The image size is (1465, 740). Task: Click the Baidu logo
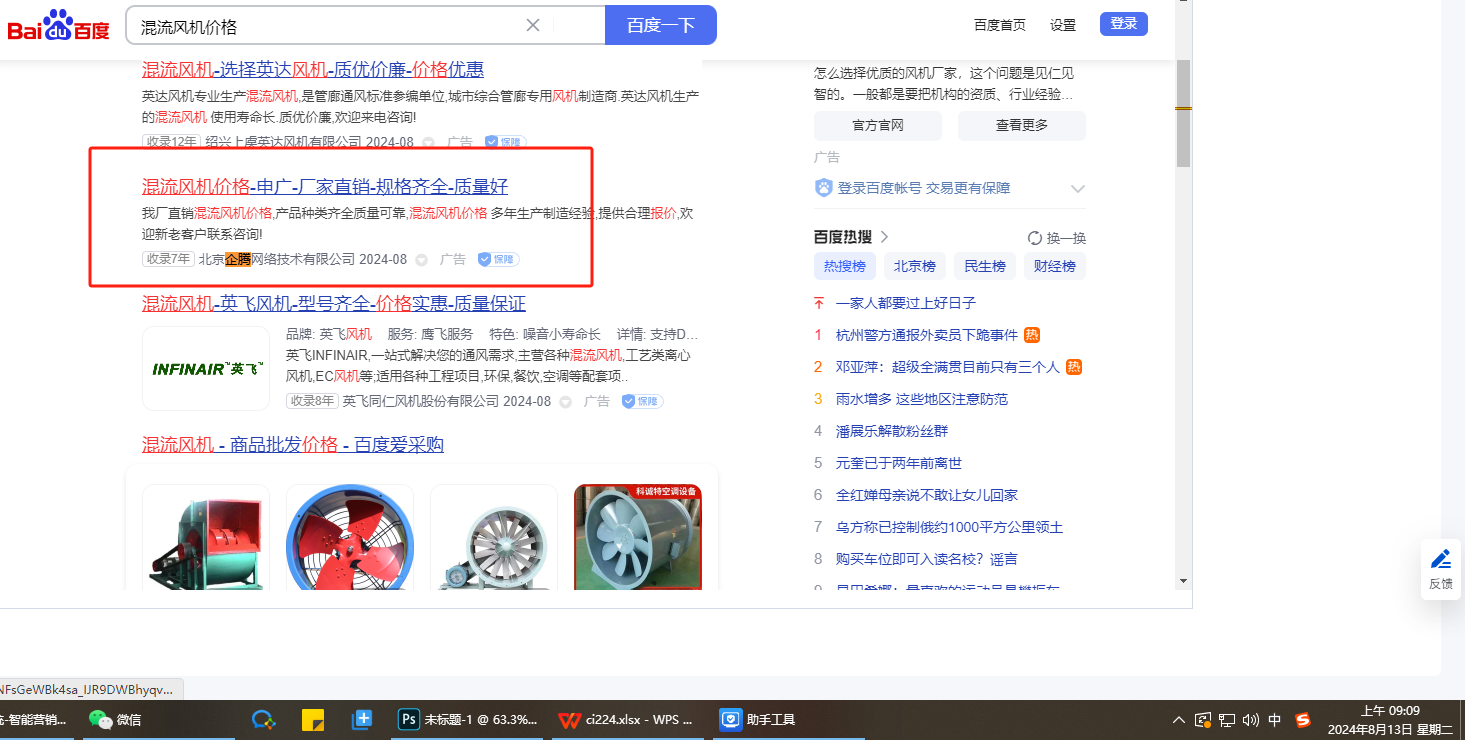pos(58,26)
